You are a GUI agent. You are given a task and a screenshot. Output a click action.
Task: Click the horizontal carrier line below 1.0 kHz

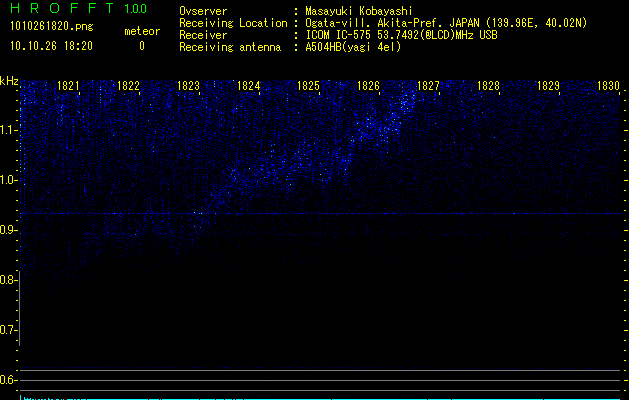point(320,213)
